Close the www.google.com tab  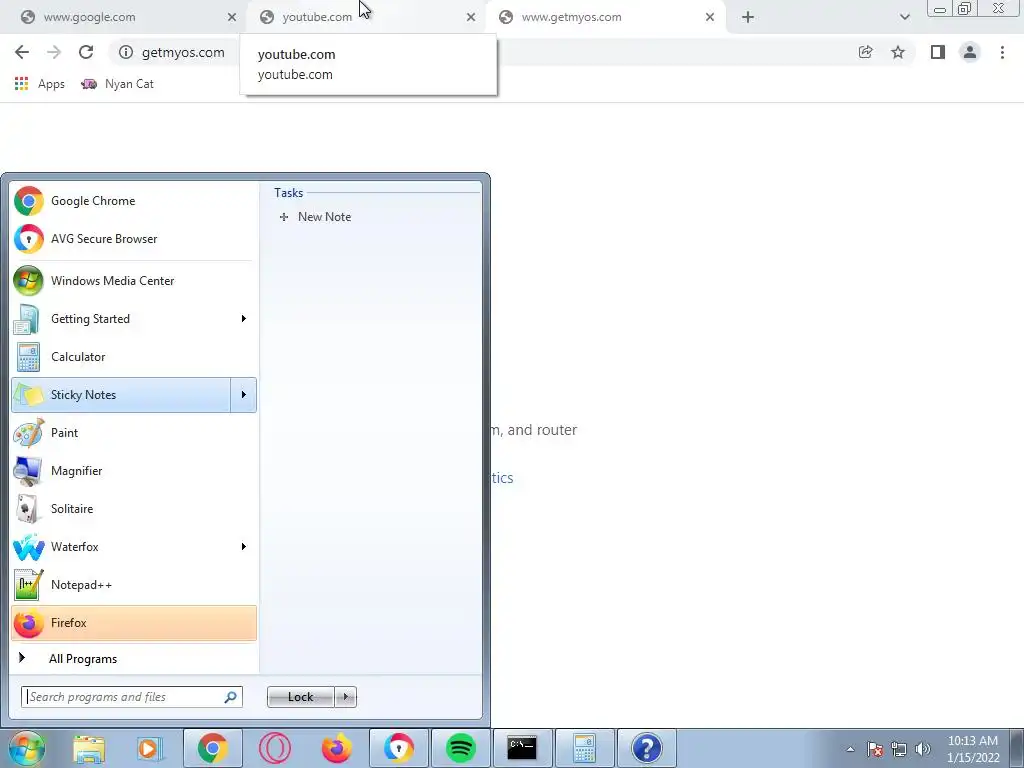pyautogui.click(x=232, y=17)
